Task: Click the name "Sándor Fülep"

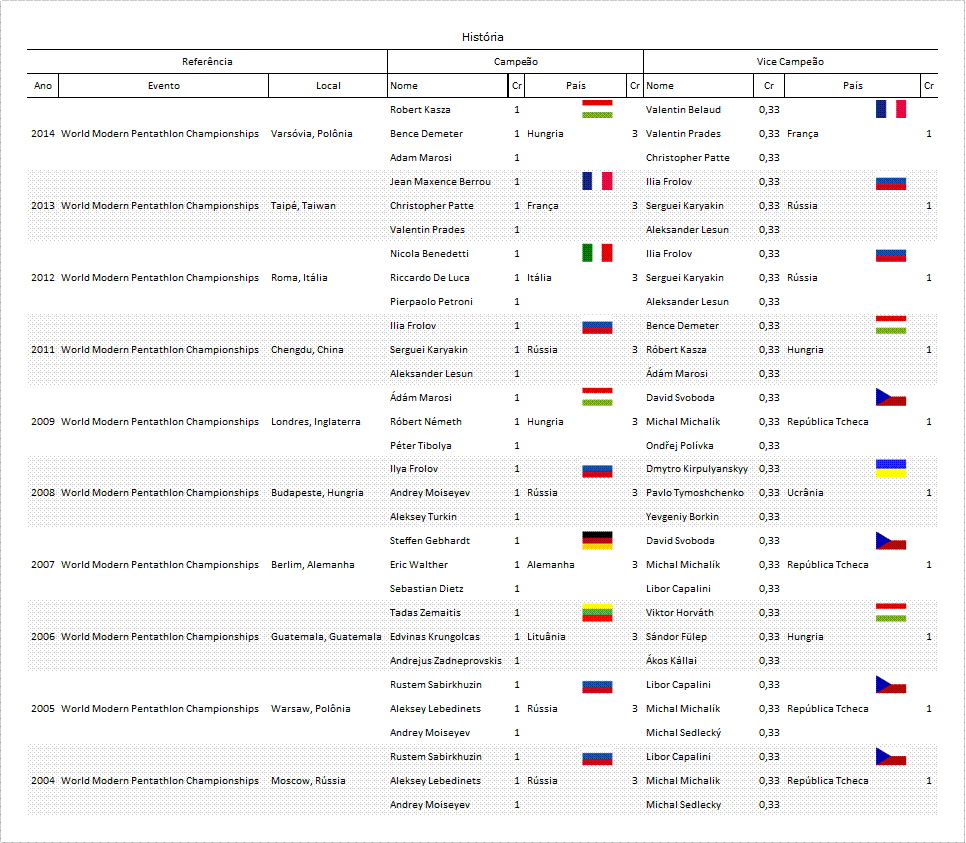Action: 676,637
